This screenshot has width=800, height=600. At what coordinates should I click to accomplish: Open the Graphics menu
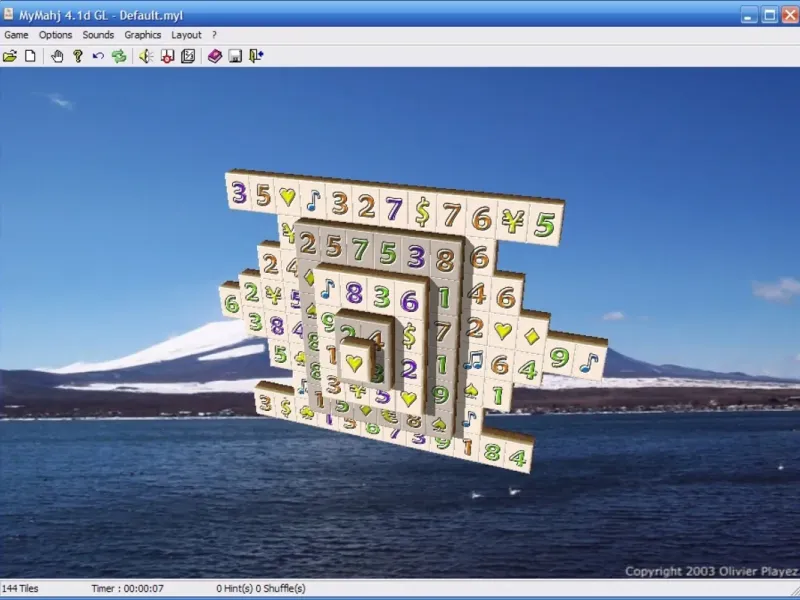coord(143,35)
